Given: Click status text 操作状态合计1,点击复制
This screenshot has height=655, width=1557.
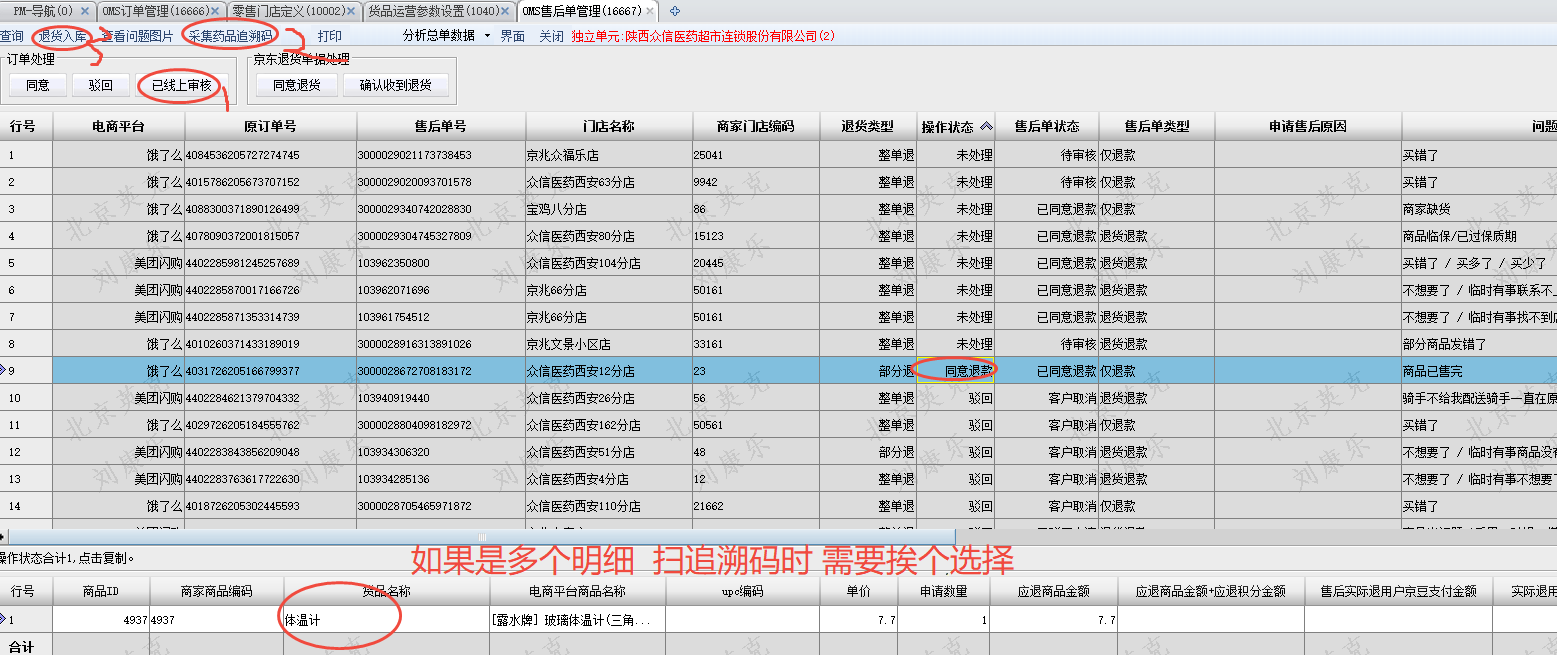Looking at the screenshot, I should pos(67,558).
